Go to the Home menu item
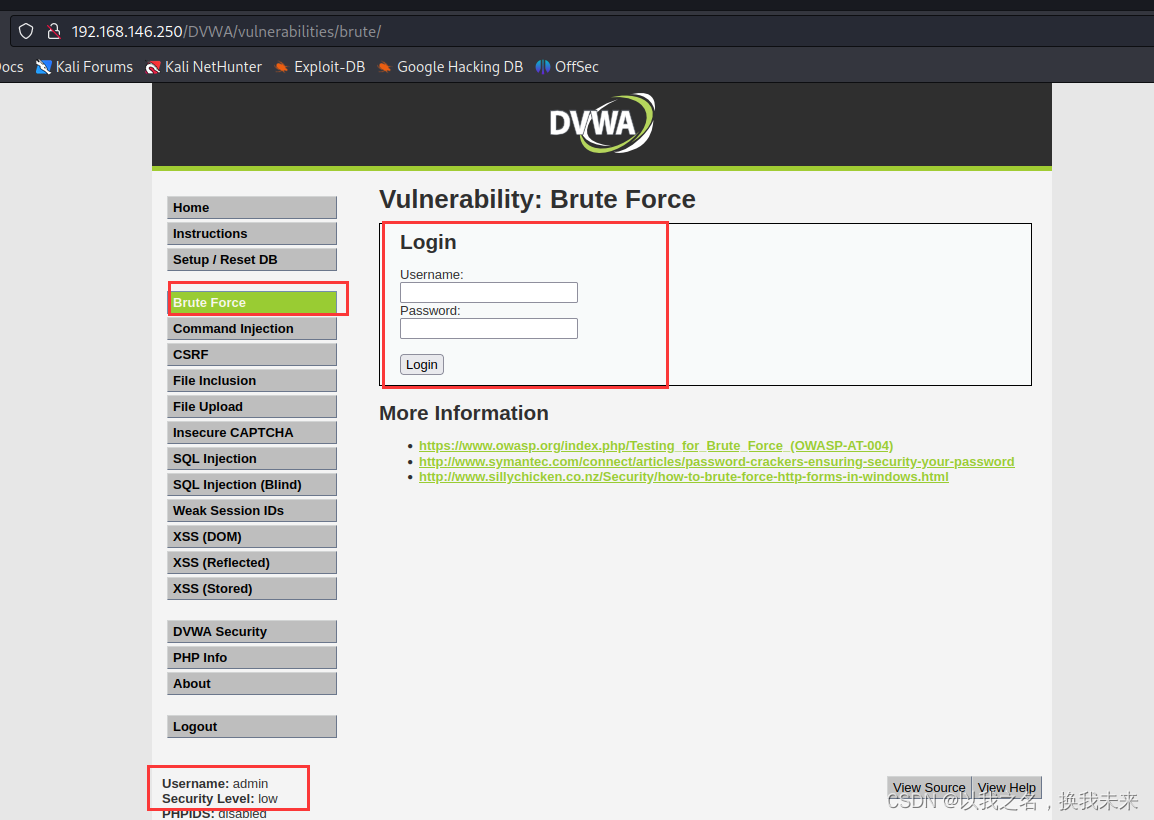Screen dimensions: 1154x820 252,208
